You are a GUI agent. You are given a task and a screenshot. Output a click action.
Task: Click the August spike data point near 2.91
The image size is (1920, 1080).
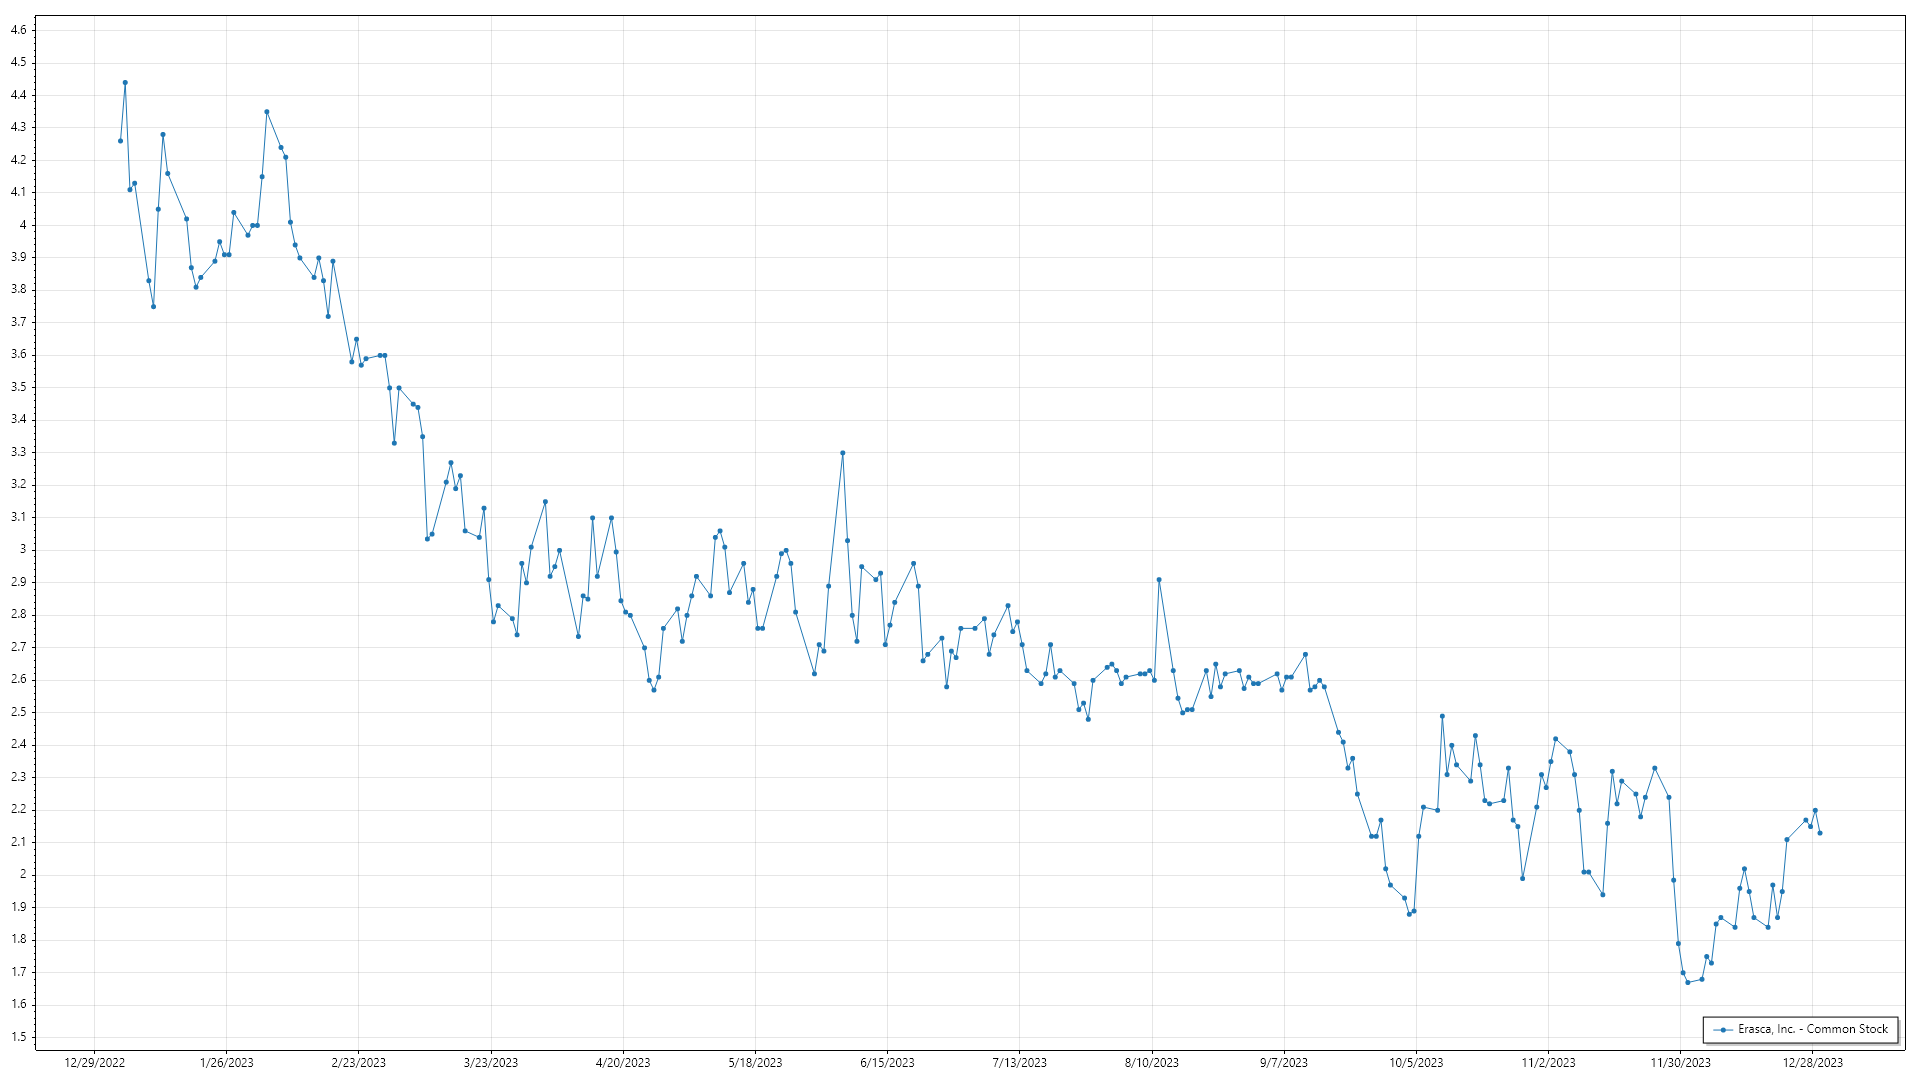[x=1159, y=580]
